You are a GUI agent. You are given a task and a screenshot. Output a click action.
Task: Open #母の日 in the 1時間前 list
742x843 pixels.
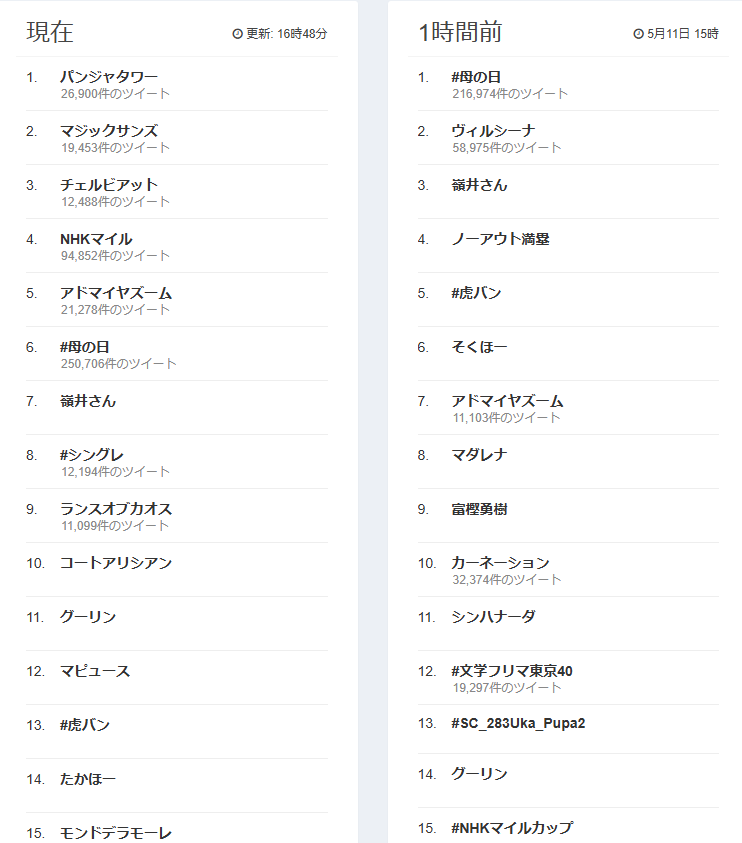476,77
